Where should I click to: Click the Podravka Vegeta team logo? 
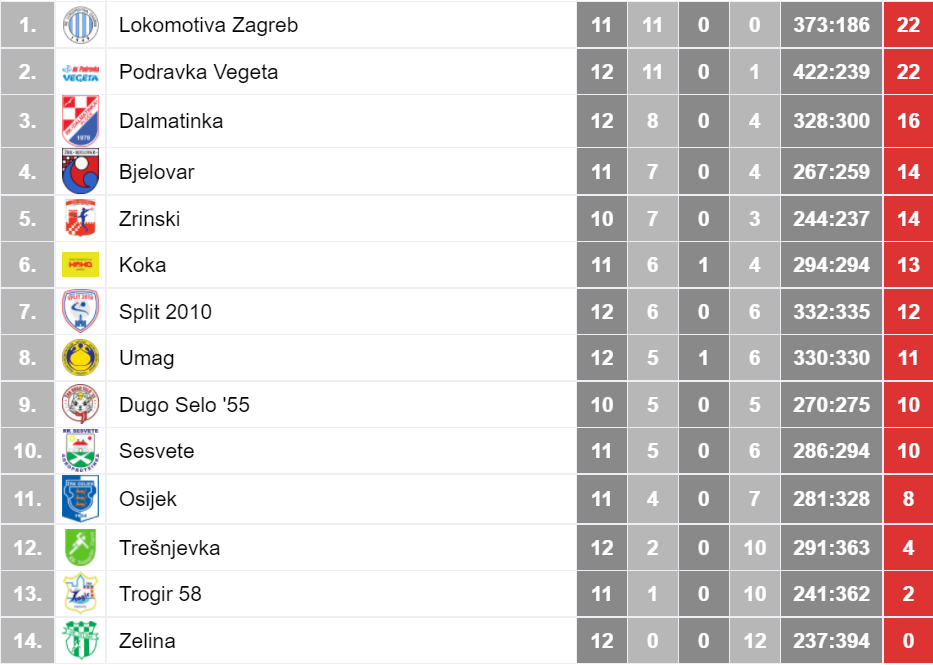click(x=80, y=73)
